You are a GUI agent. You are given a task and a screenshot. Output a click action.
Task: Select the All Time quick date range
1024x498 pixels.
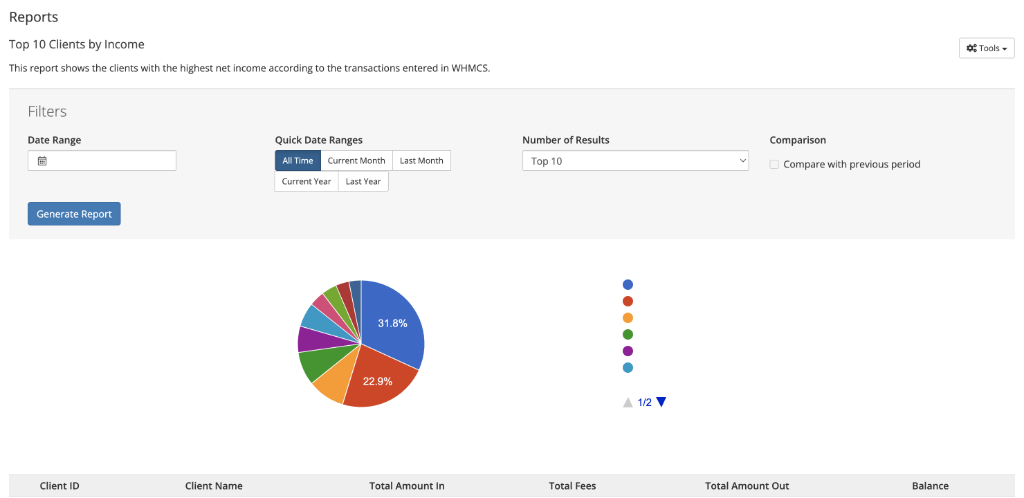298,161
